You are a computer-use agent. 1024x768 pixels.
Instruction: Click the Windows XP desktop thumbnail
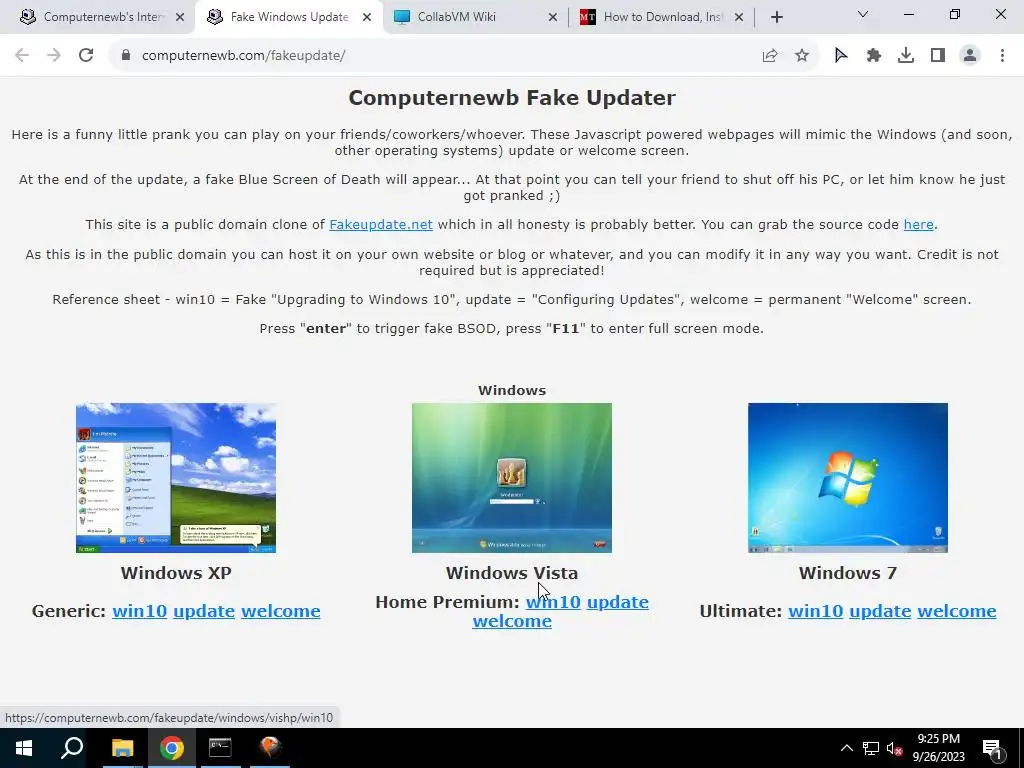[176, 477]
